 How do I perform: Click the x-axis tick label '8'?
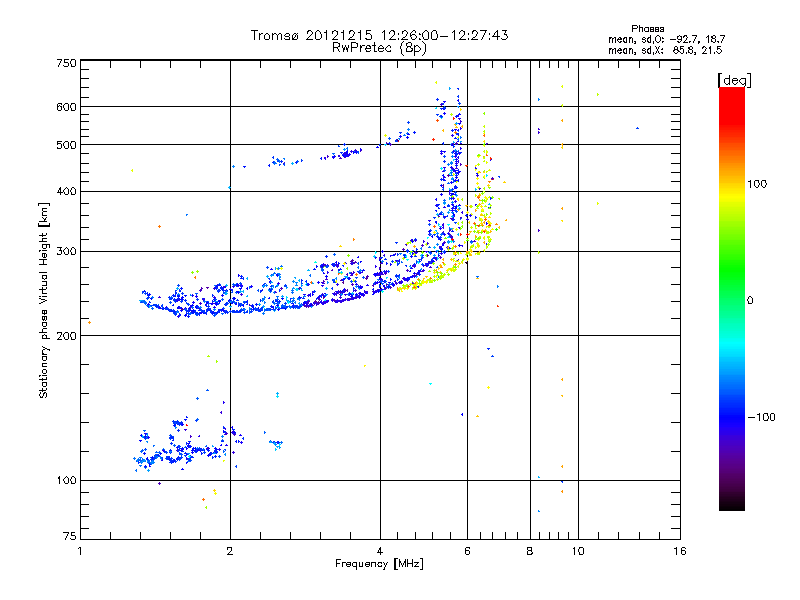[x=530, y=551]
